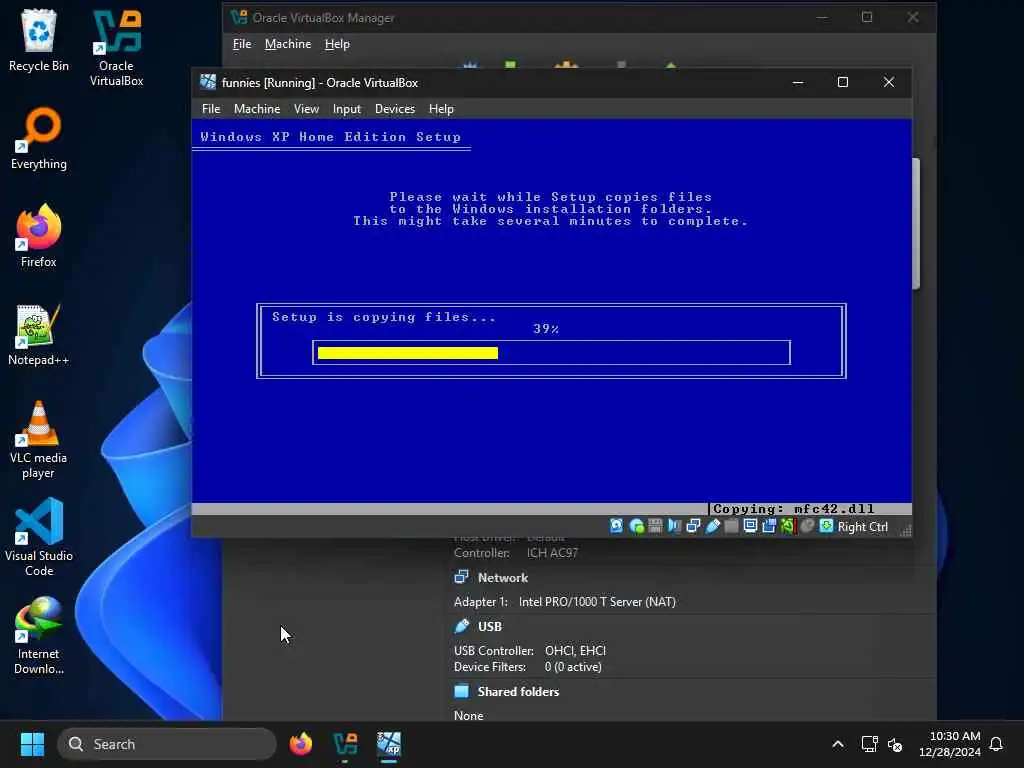Click the muted volume tray icon
This screenshot has width=1024, height=768.
tap(895, 744)
